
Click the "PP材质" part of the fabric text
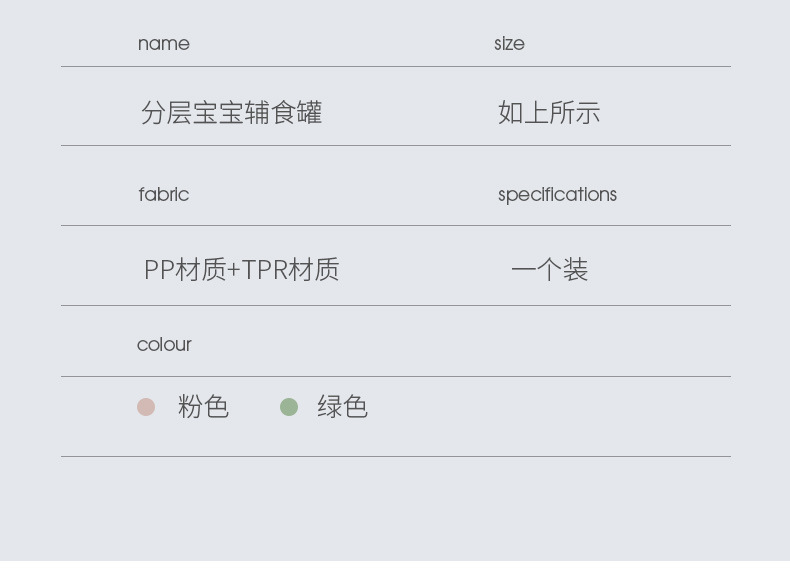[x=185, y=270]
